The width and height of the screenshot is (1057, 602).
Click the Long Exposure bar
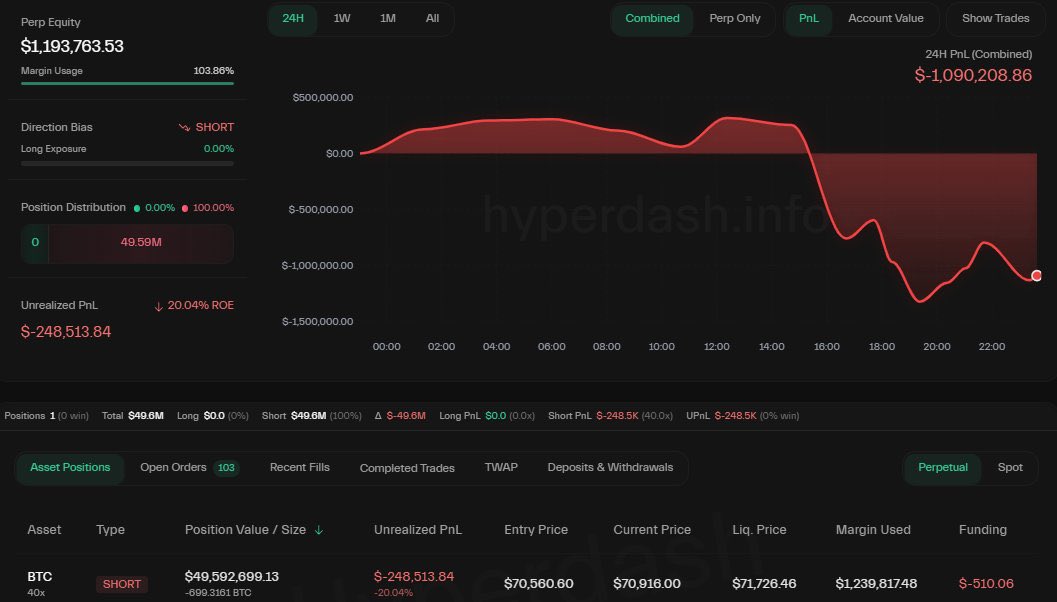[x=127, y=163]
